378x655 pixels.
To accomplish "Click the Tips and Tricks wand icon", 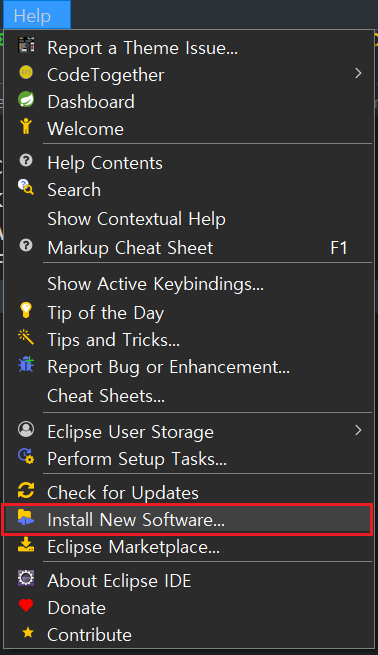I will coord(26,337).
